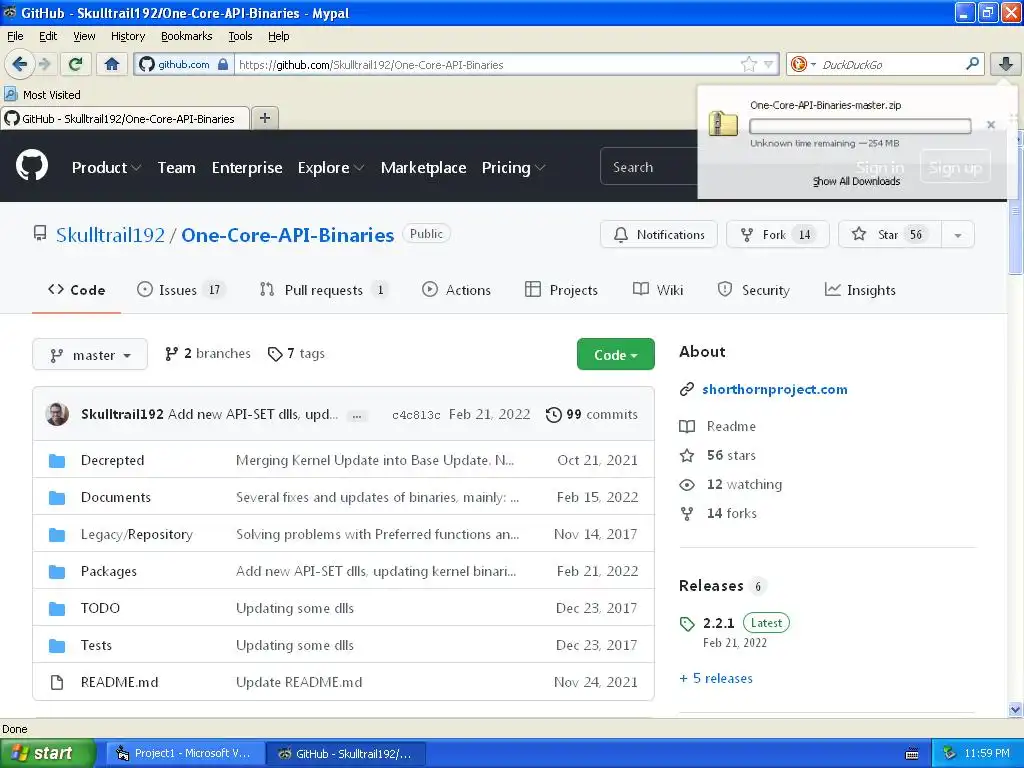View the 2 branches link
The width and height of the screenshot is (1024, 768).
(x=208, y=354)
